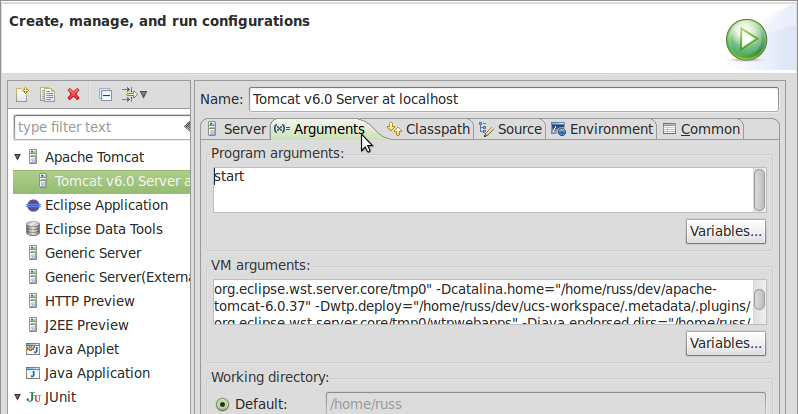Click the green Run icon in header
This screenshot has width=798, height=414.
click(x=746, y=39)
